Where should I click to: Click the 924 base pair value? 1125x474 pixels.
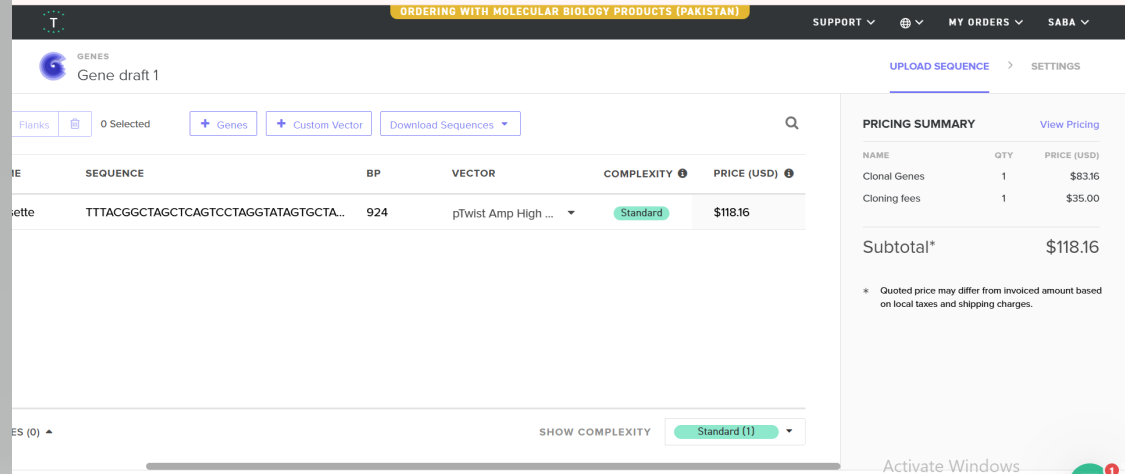[377, 213]
